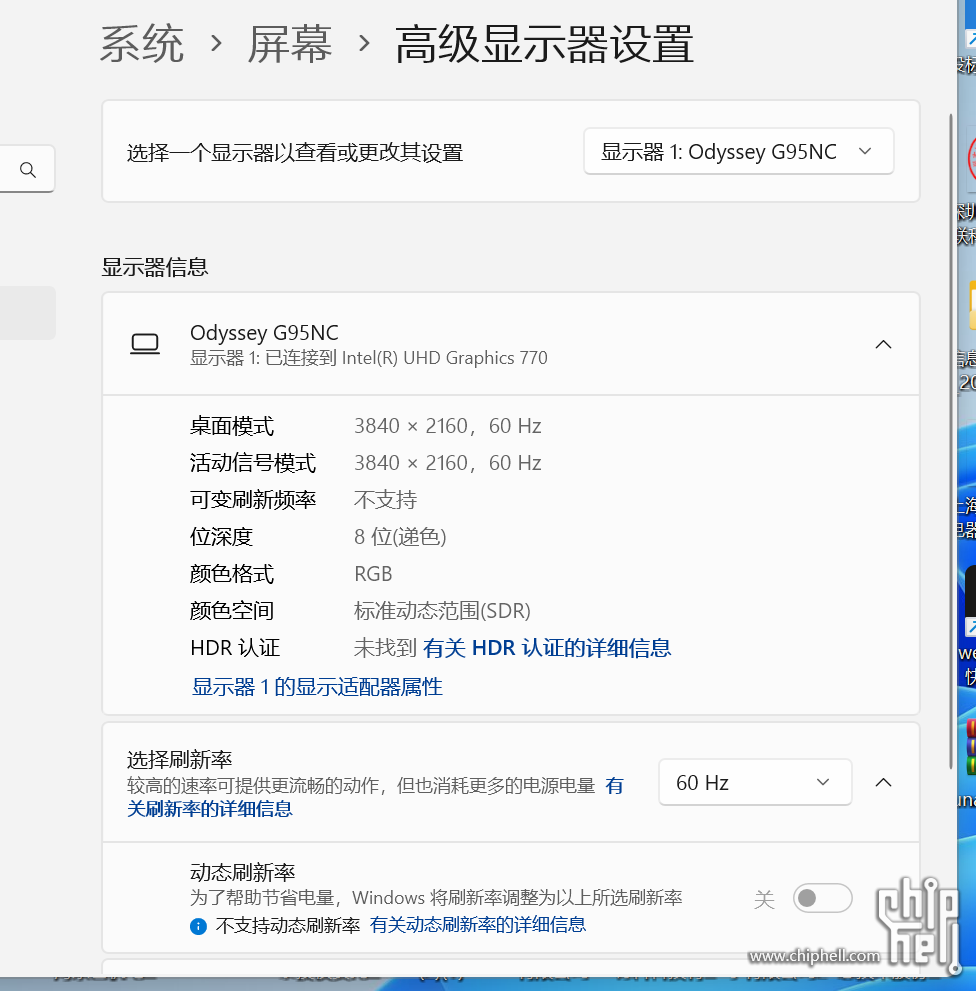Open 有关动态刷新率的详细信息 link

click(478, 925)
